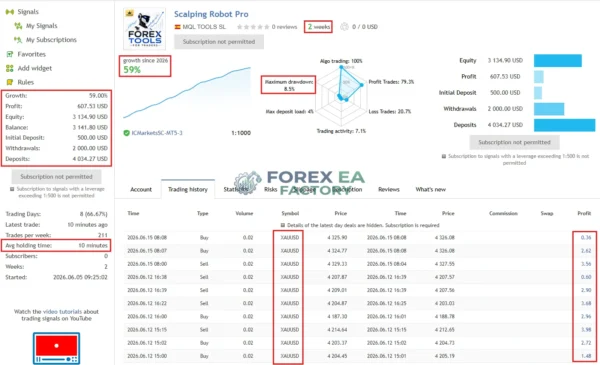Click Profit Trades: 79.3% label
The height and width of the screenshot is (365, 600).
coord(391,82)
